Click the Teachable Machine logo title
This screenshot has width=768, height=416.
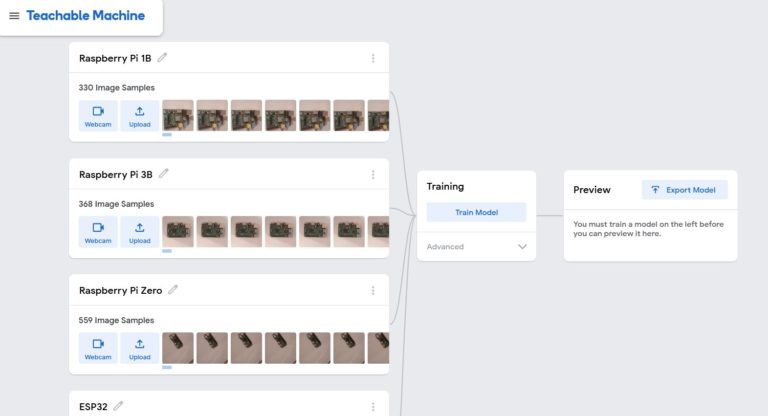[x=86, y=16]
